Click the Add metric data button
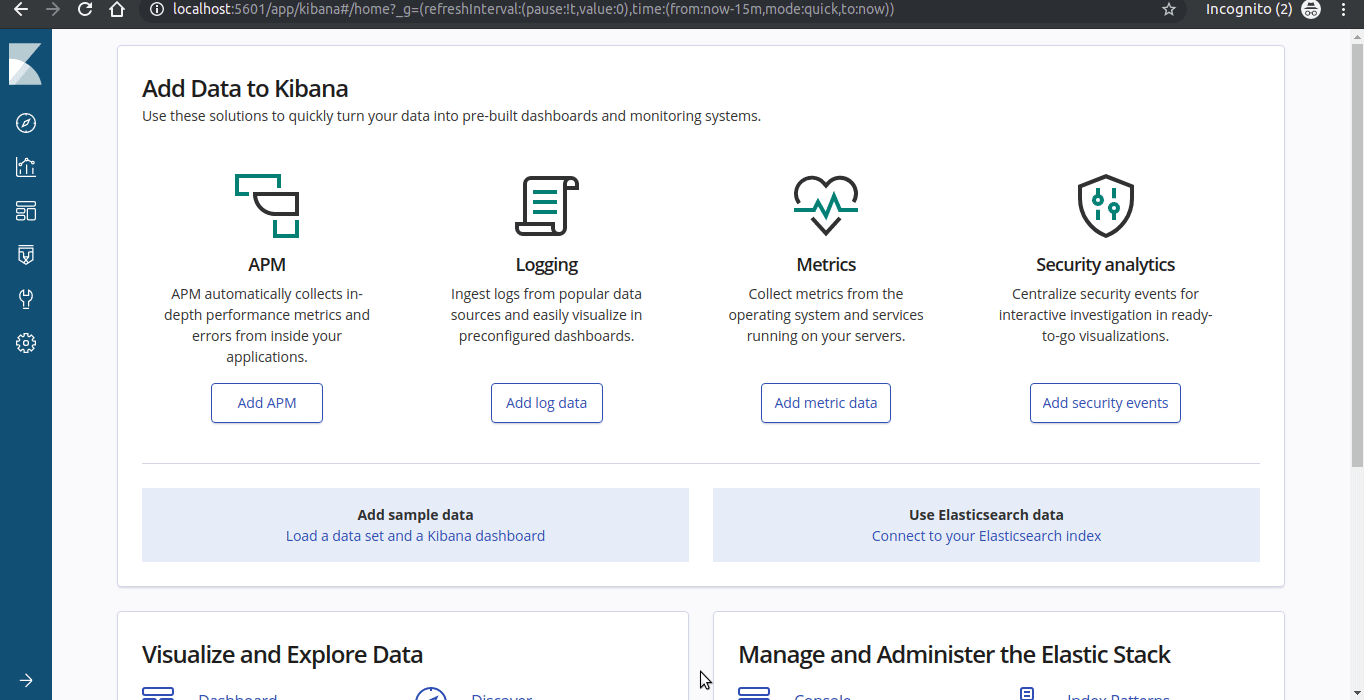This screenshot has width=1364, height=700. pyautogui.click(x=826, y=403)
